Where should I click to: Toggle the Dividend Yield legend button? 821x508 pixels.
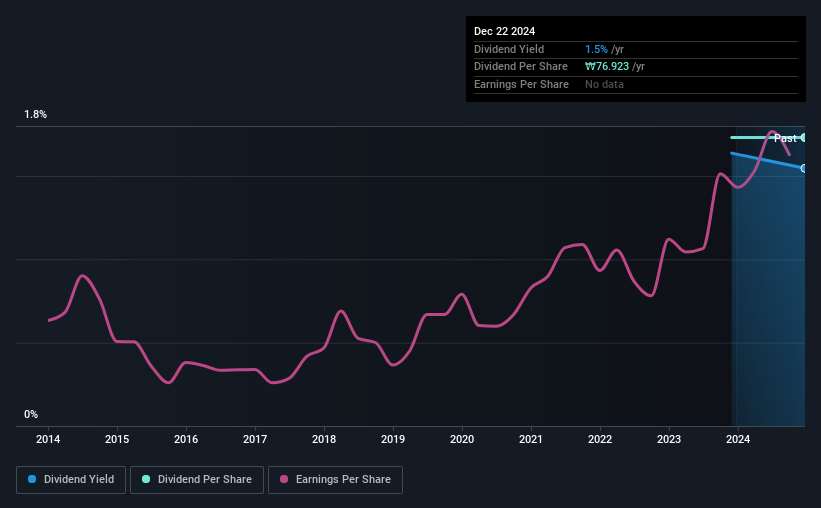coord(71,480)
